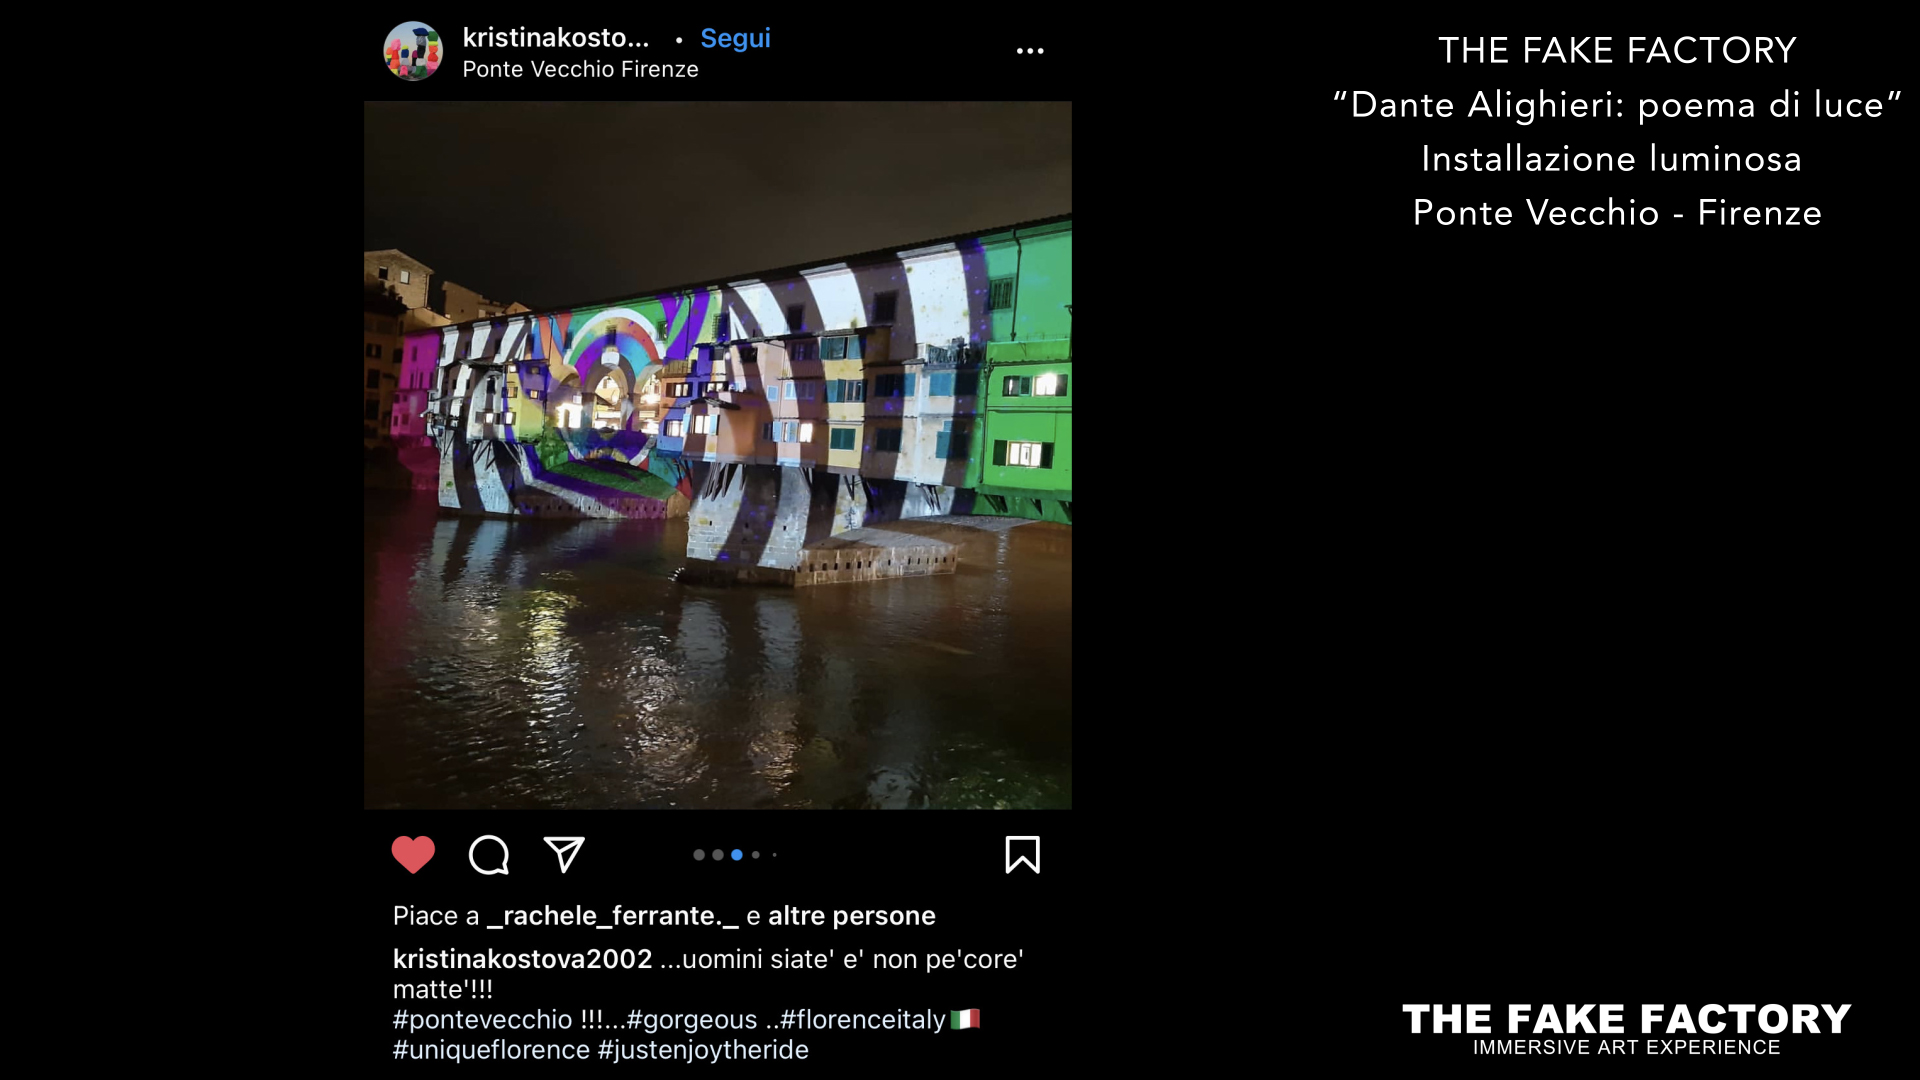Image resolution: width=1920 pixels, height=1080 pixels.
Task: View altre persone likes list
Action: tap(852, 916)
